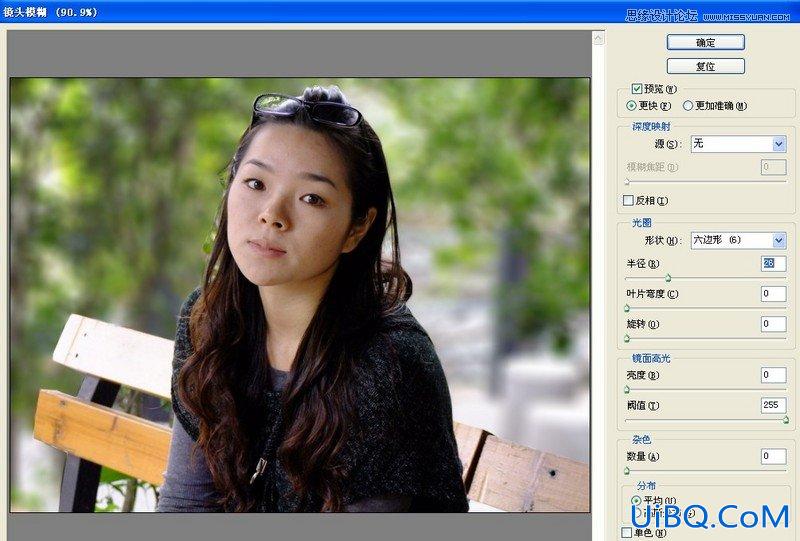Click the 确定 (OK) button
This screenshot has width=800, height=541.
coord(706,42)
